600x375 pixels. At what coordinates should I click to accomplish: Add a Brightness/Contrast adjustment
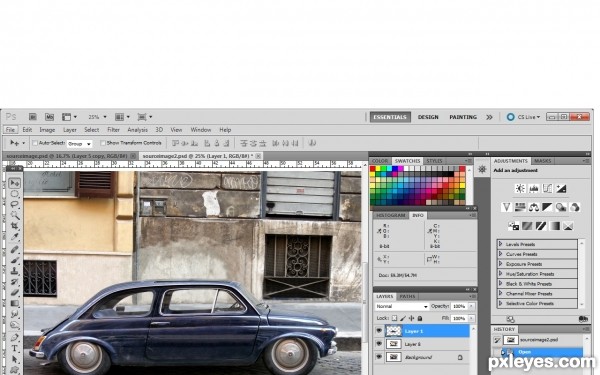(x=520, y=188)
